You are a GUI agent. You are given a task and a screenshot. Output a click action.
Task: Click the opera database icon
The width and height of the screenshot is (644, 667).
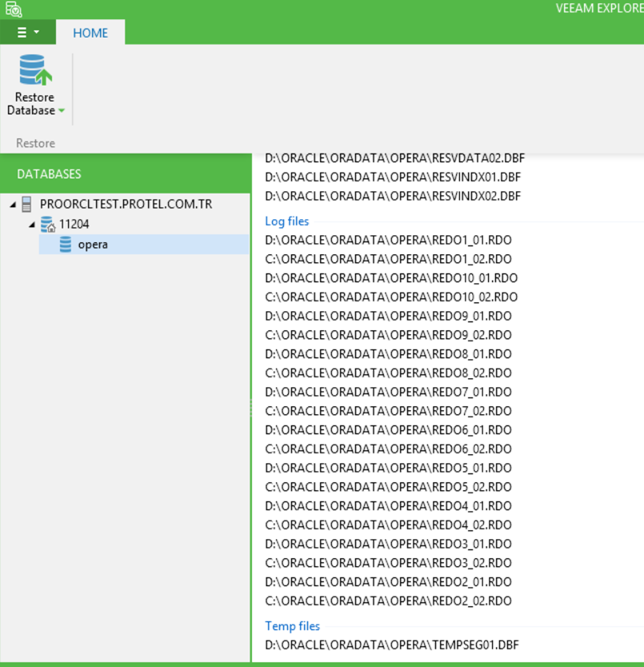tap(65, 244)
